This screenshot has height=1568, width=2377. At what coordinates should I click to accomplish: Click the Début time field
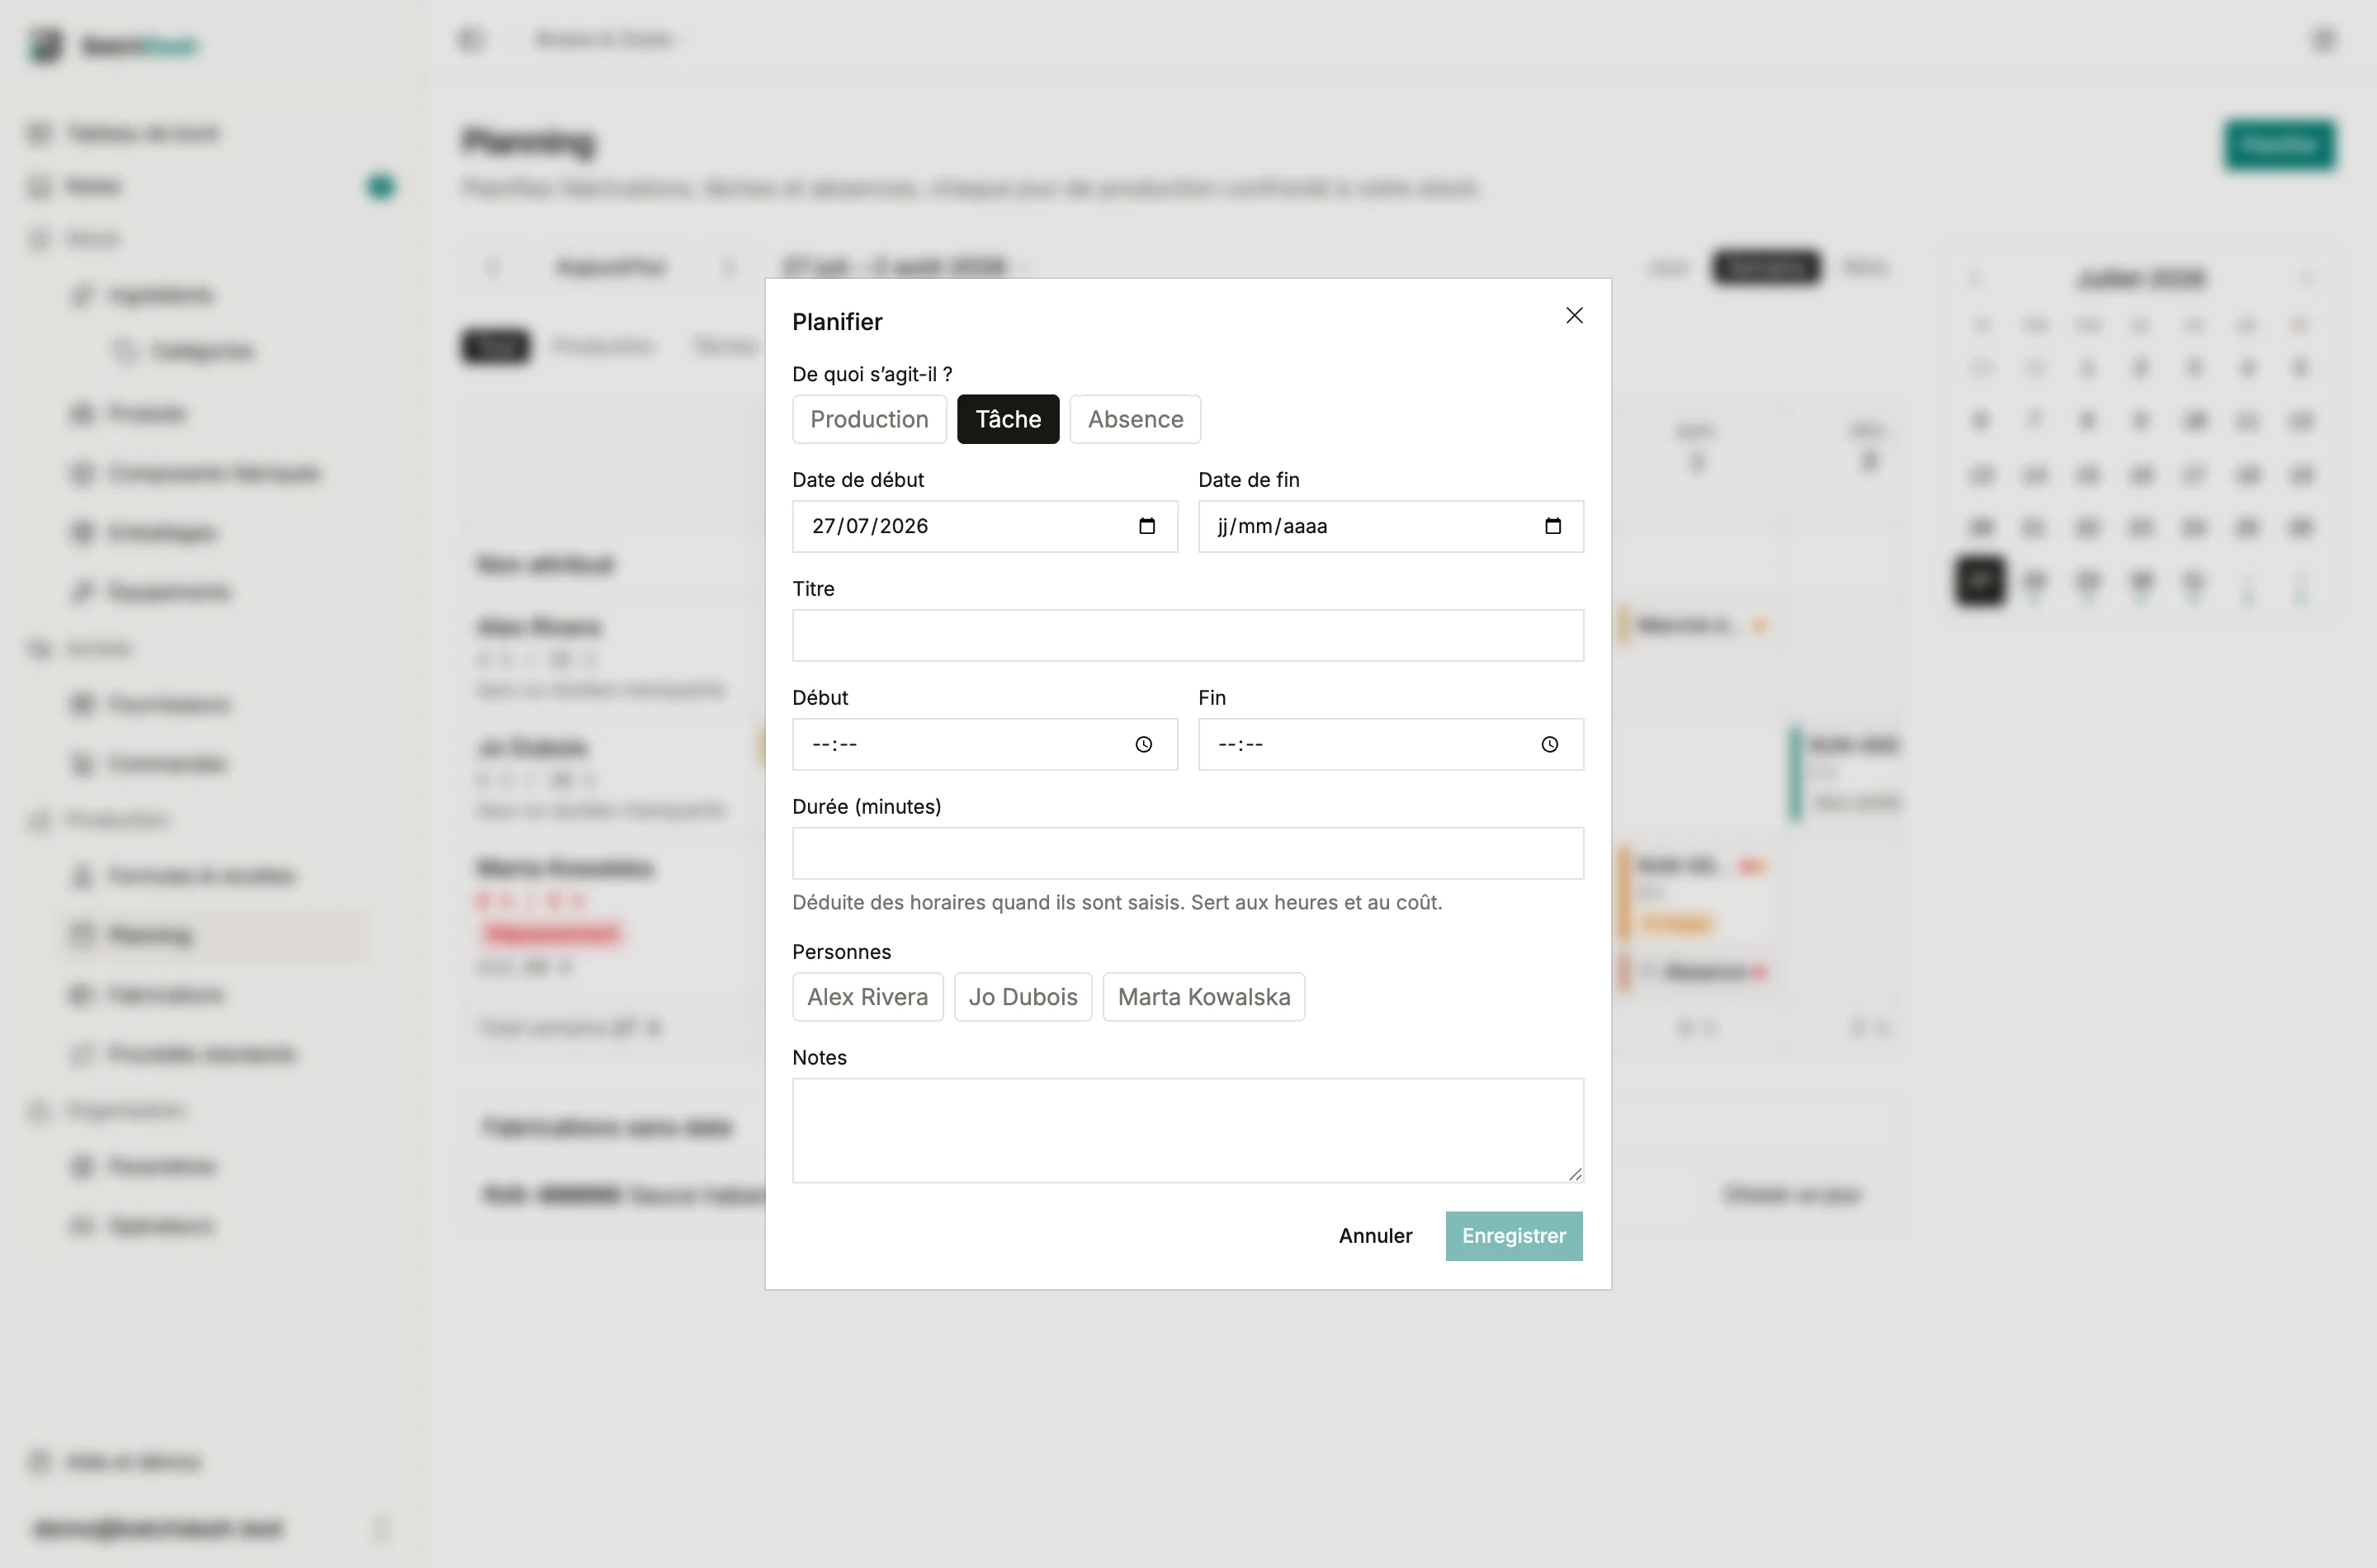985,744
